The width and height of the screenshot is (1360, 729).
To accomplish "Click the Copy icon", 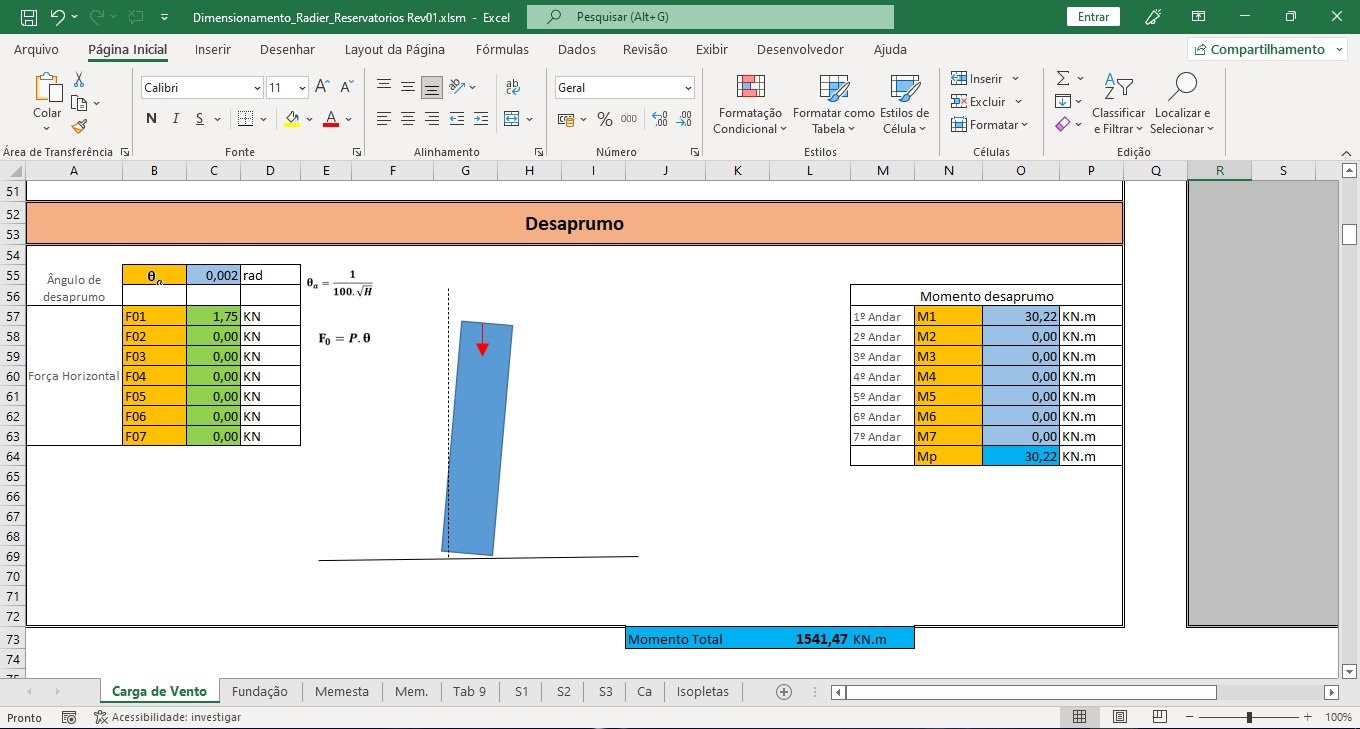I will click(x=79, y=103).
